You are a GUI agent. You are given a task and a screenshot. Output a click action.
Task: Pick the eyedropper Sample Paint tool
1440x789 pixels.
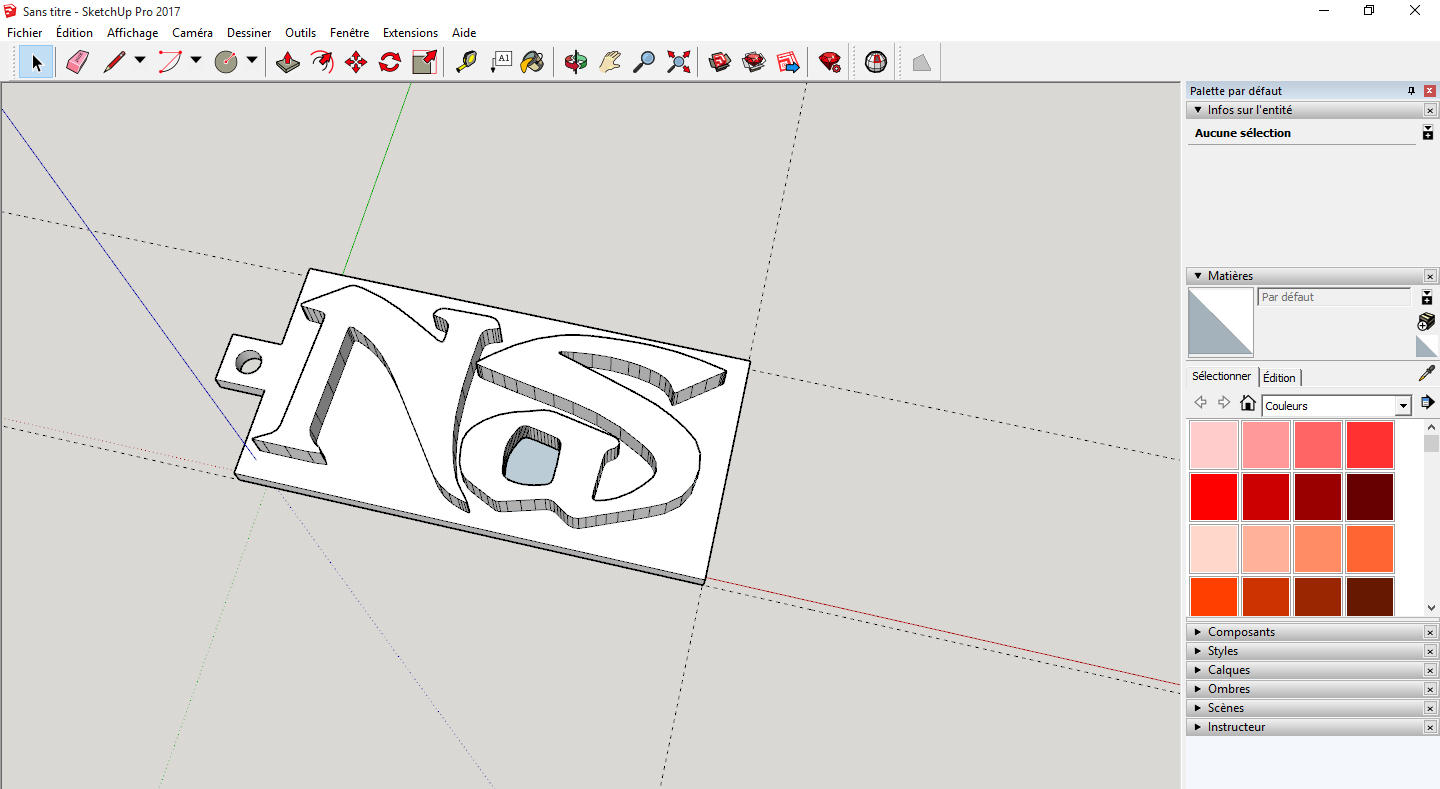[1427, 374]
